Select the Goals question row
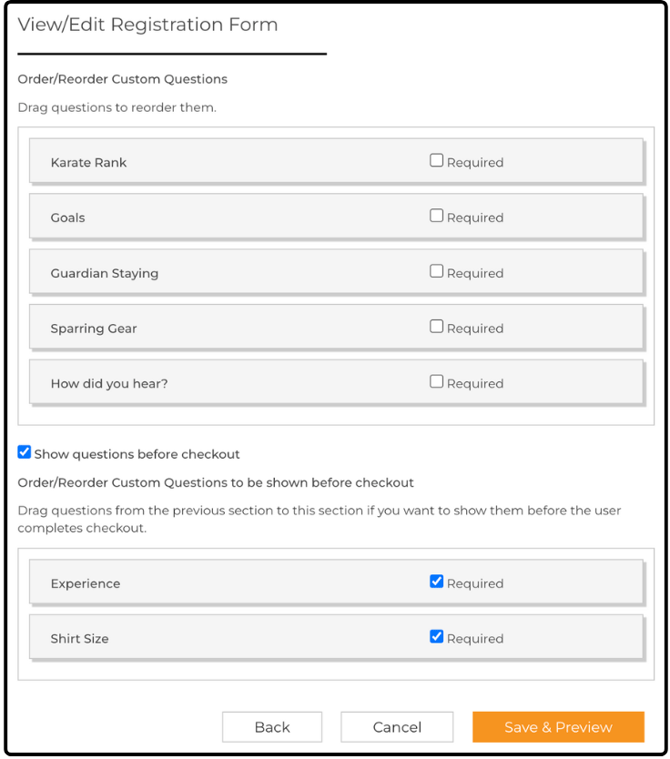 [336, 216]
